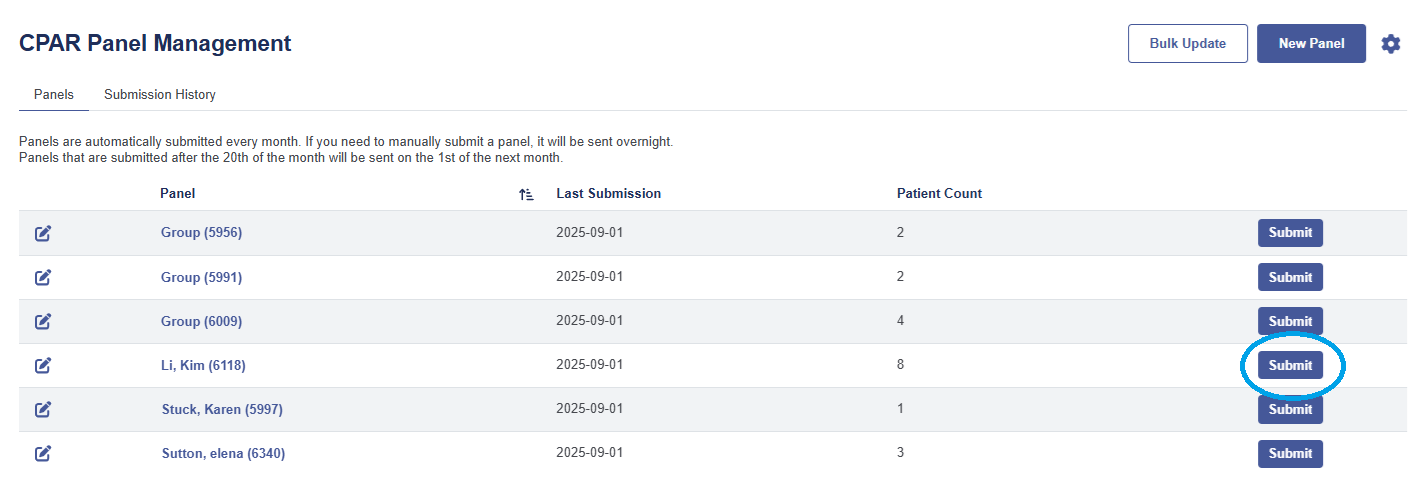Viewport: 1421px width, 496px height.
Task: Sort by Patient Count column header
Action: click(939, 193)
